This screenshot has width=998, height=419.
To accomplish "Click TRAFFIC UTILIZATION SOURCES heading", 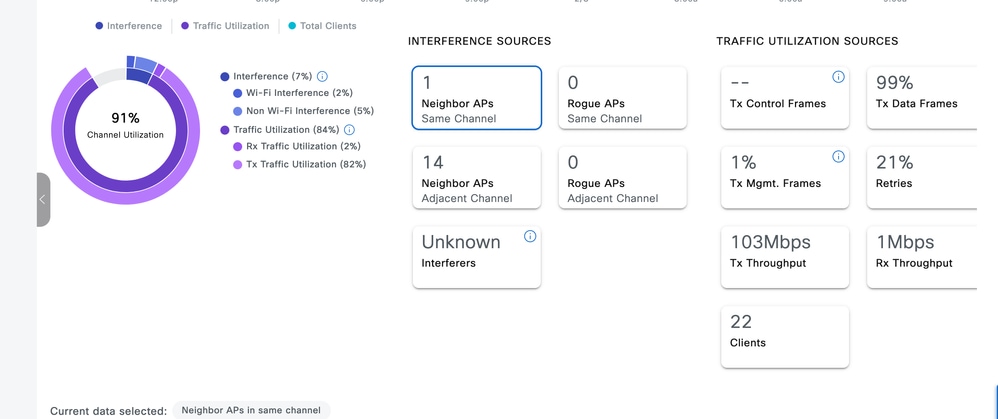I will (807, 41).
